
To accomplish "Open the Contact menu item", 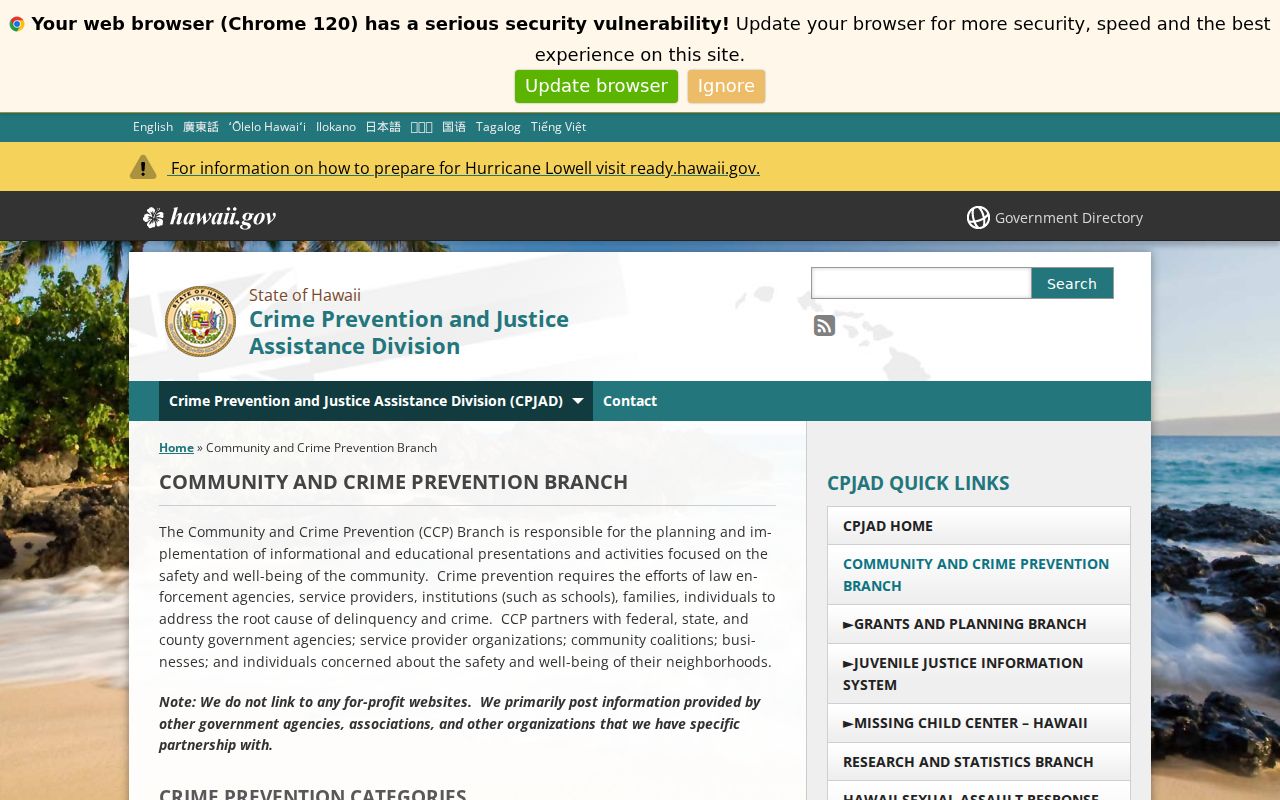I will point(630,401).
